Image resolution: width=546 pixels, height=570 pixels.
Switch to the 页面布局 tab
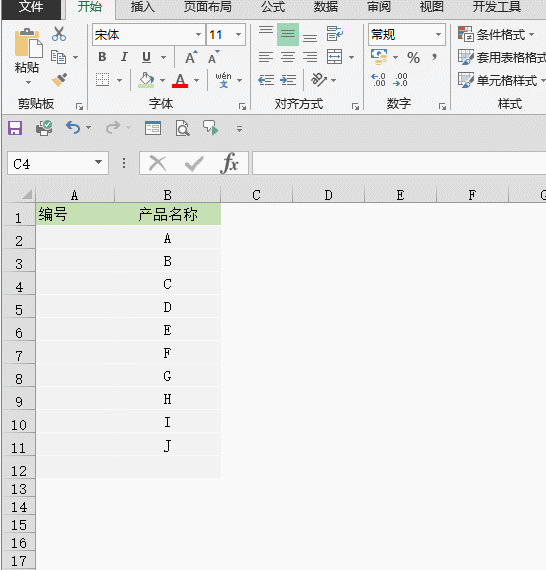tap(208, 7)
